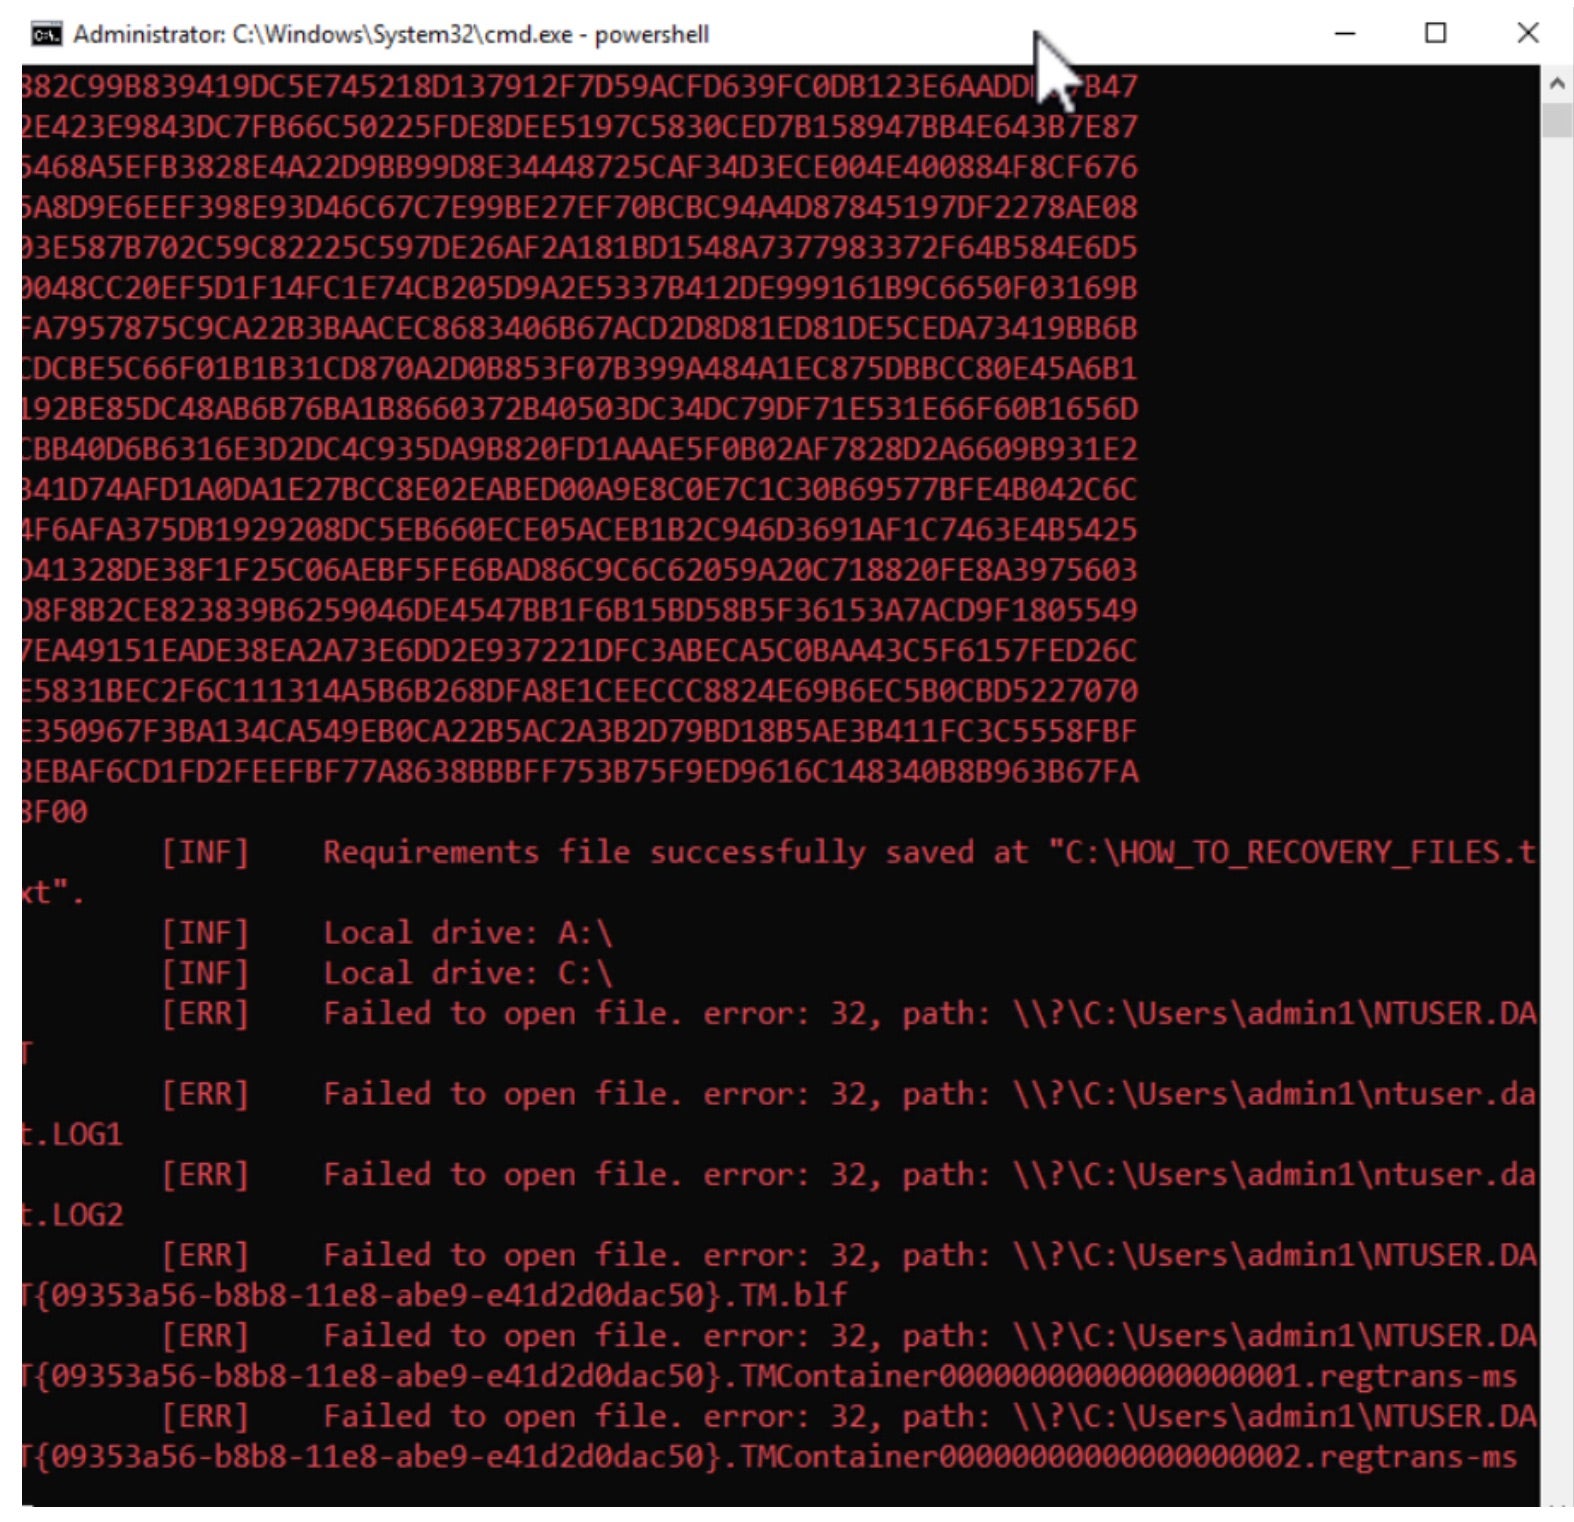This screenshot has height=1522, width=1574.
Task: Click the cmd.exe icon in title bar
Action: tap(46, 34)
